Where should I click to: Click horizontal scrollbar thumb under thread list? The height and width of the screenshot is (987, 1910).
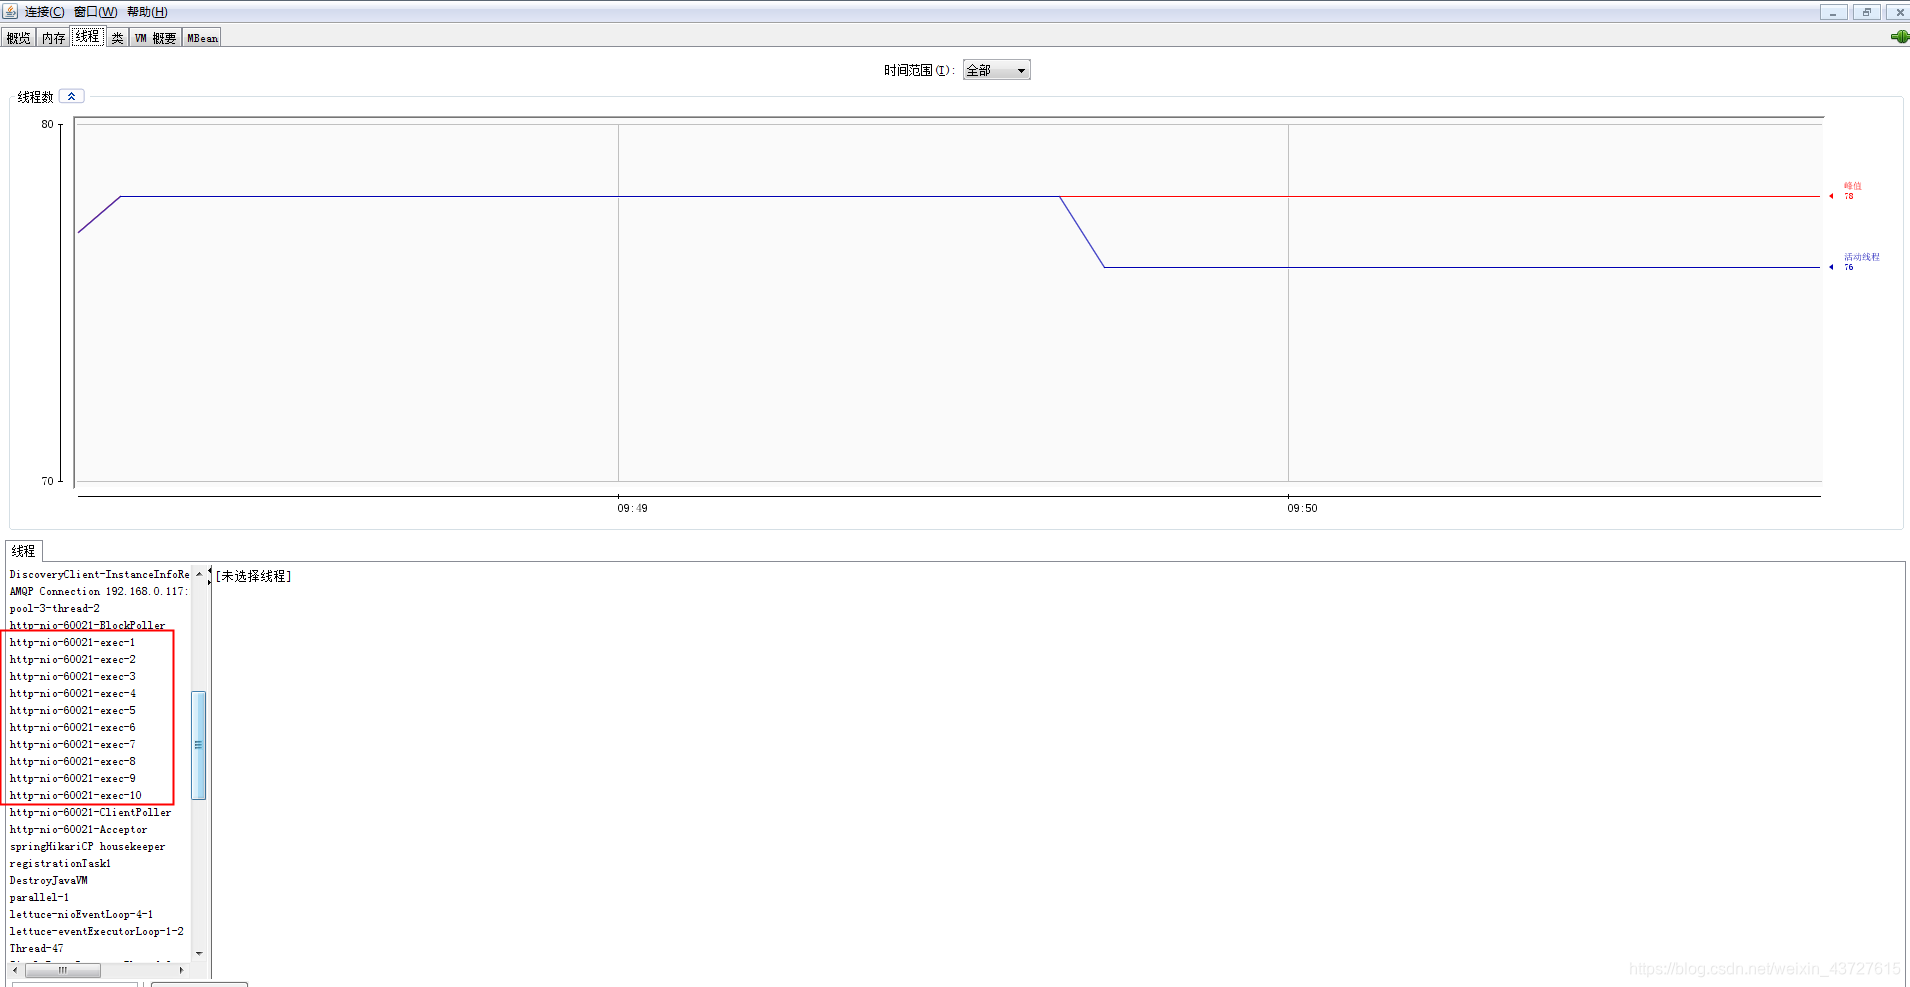[x=63, y=970]
